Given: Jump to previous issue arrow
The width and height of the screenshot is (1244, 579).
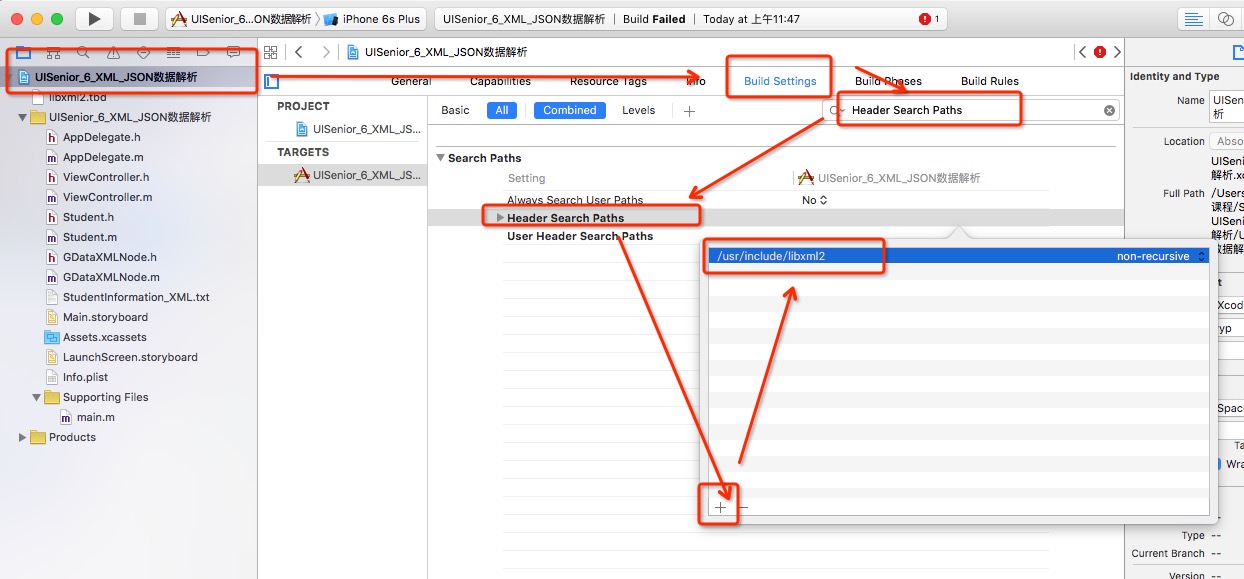Looking at the screenshot, I should [x=1082, y=52].
